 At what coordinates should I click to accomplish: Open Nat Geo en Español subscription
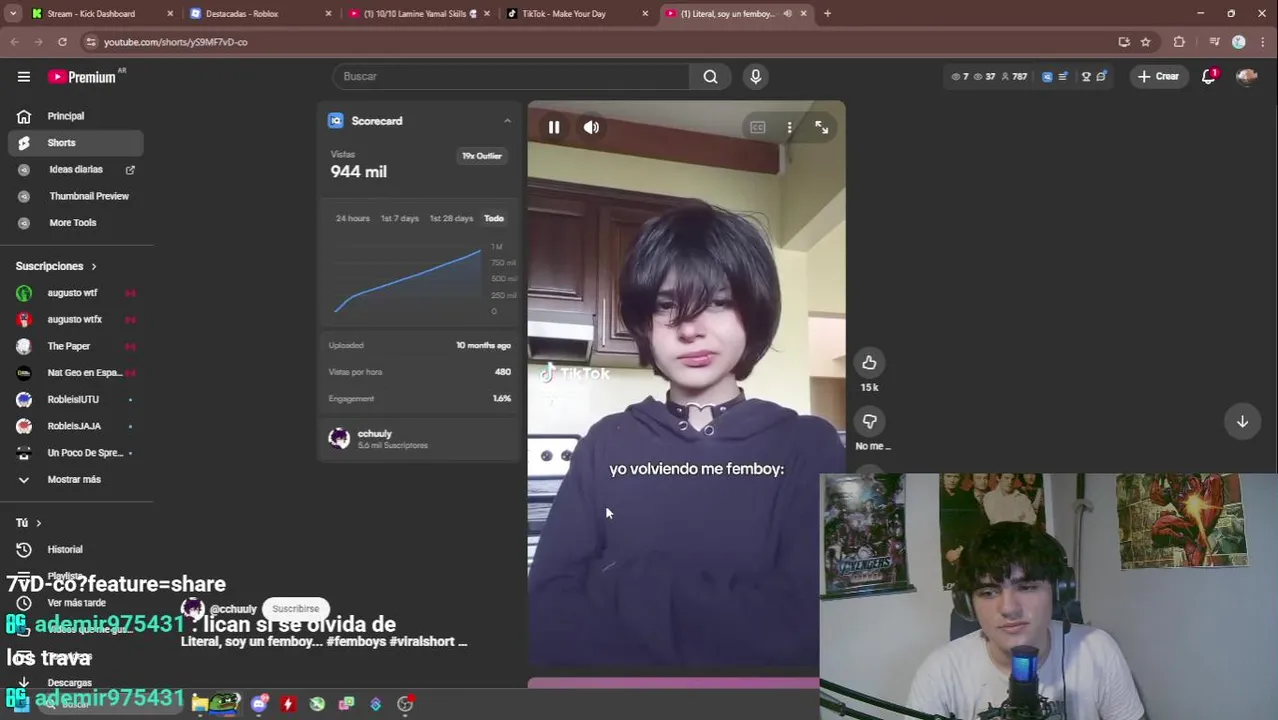click(x=76, y=373)
